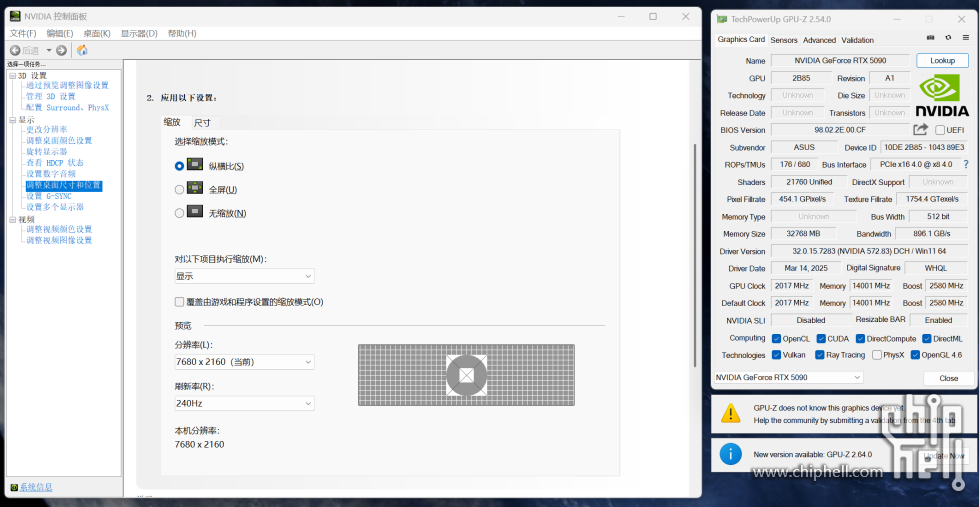The image size is (979, 507).
Task: Open the Home icon in NVIDIA toolbar
Action: coord(82,51)
